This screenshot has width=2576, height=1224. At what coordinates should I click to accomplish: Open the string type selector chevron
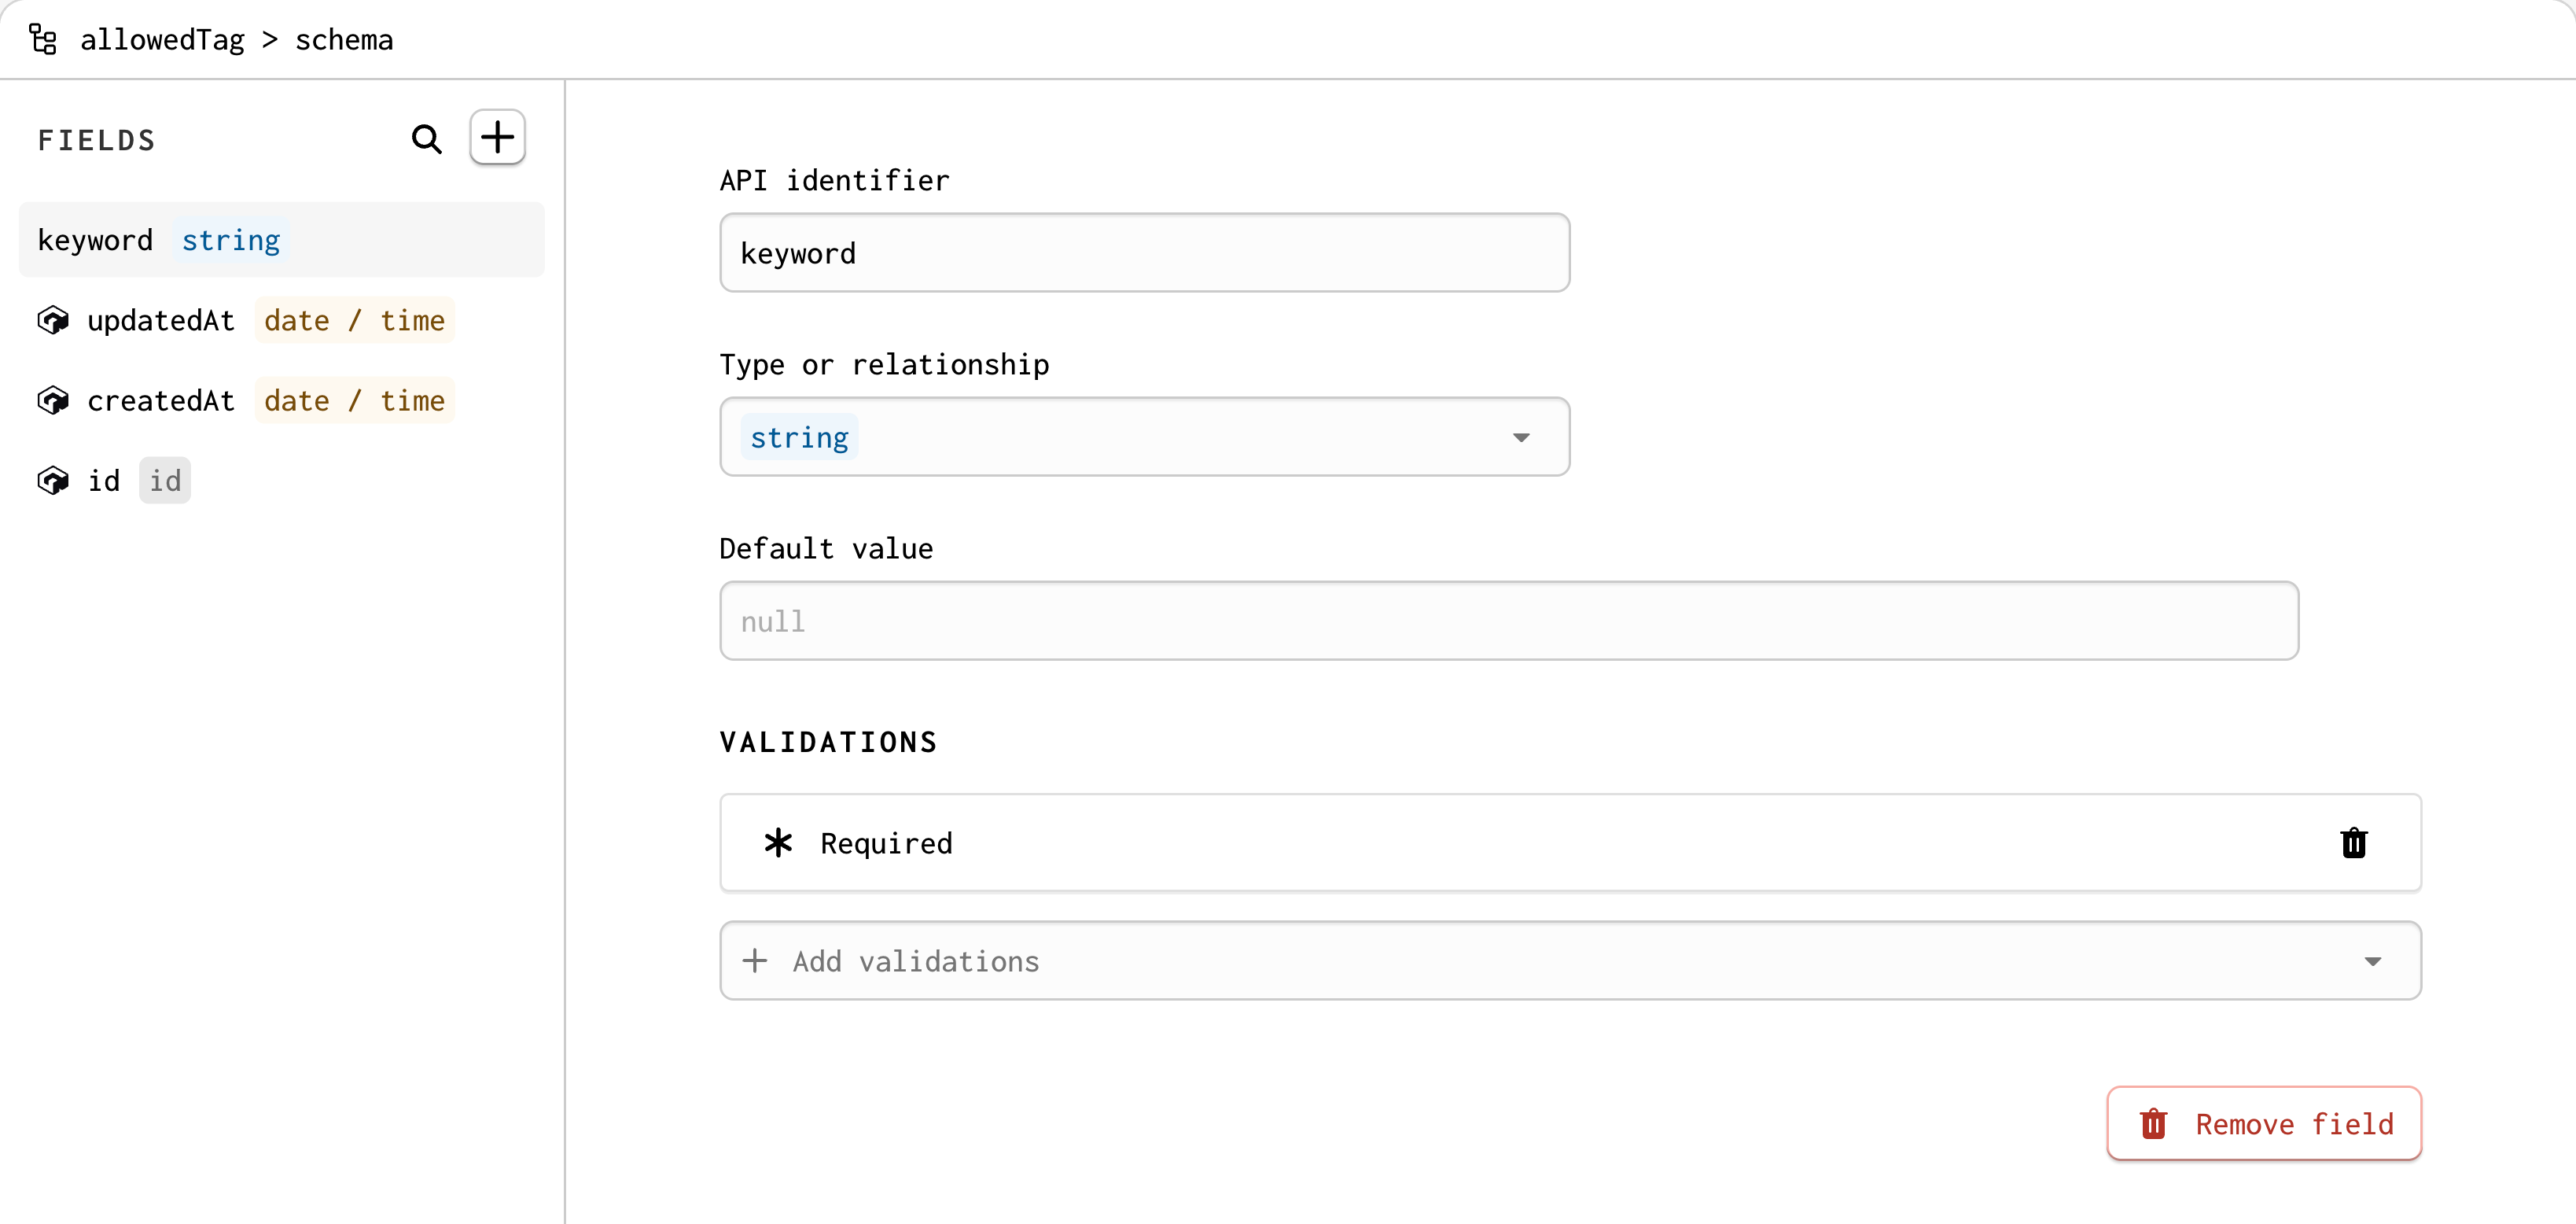click(1522, 437)
